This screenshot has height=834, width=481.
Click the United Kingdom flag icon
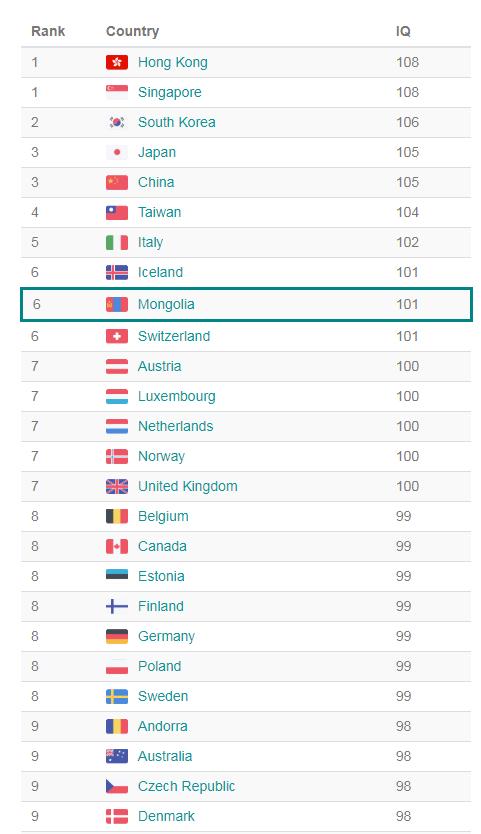pos(117,486)
